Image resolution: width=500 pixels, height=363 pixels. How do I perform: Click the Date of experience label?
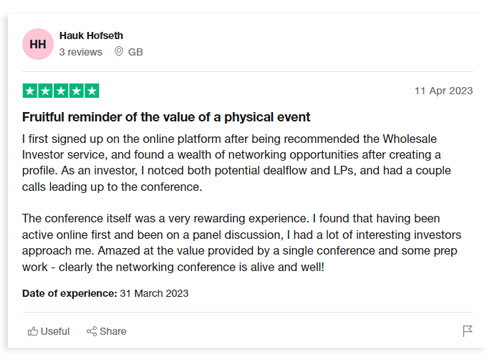(70, 293)
